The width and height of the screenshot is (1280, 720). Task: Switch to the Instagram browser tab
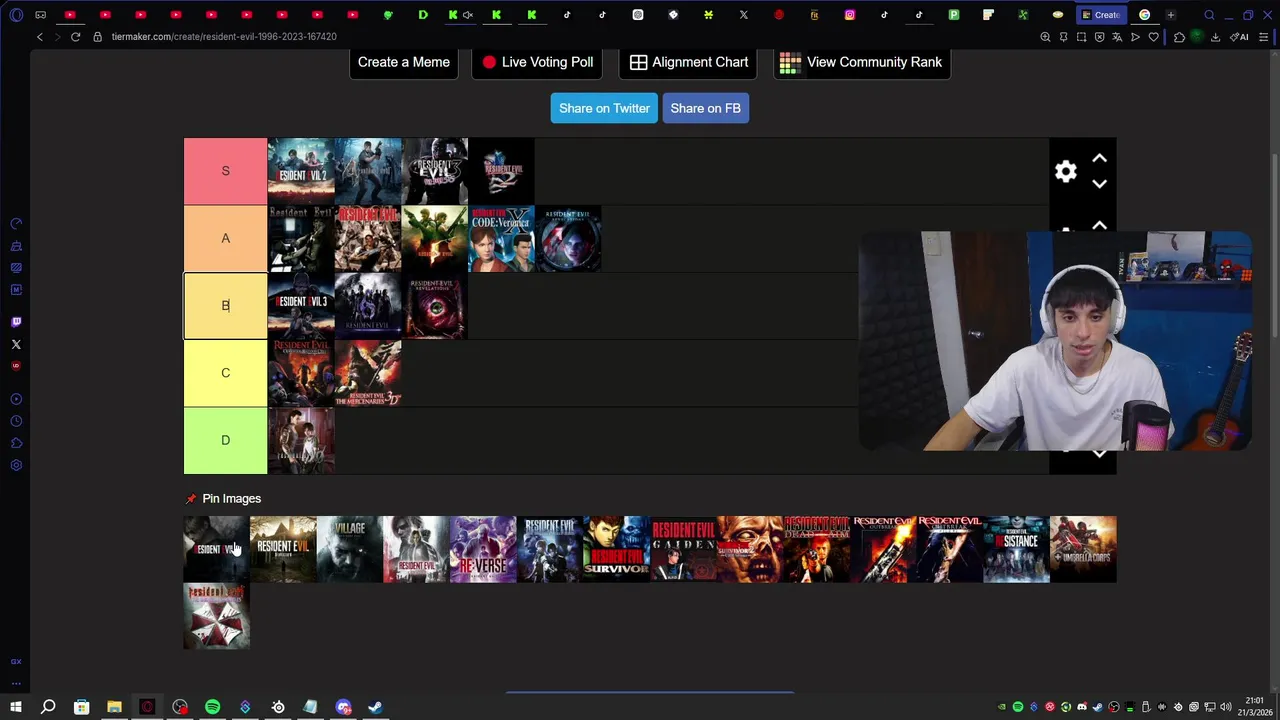[x=850, y=15]
